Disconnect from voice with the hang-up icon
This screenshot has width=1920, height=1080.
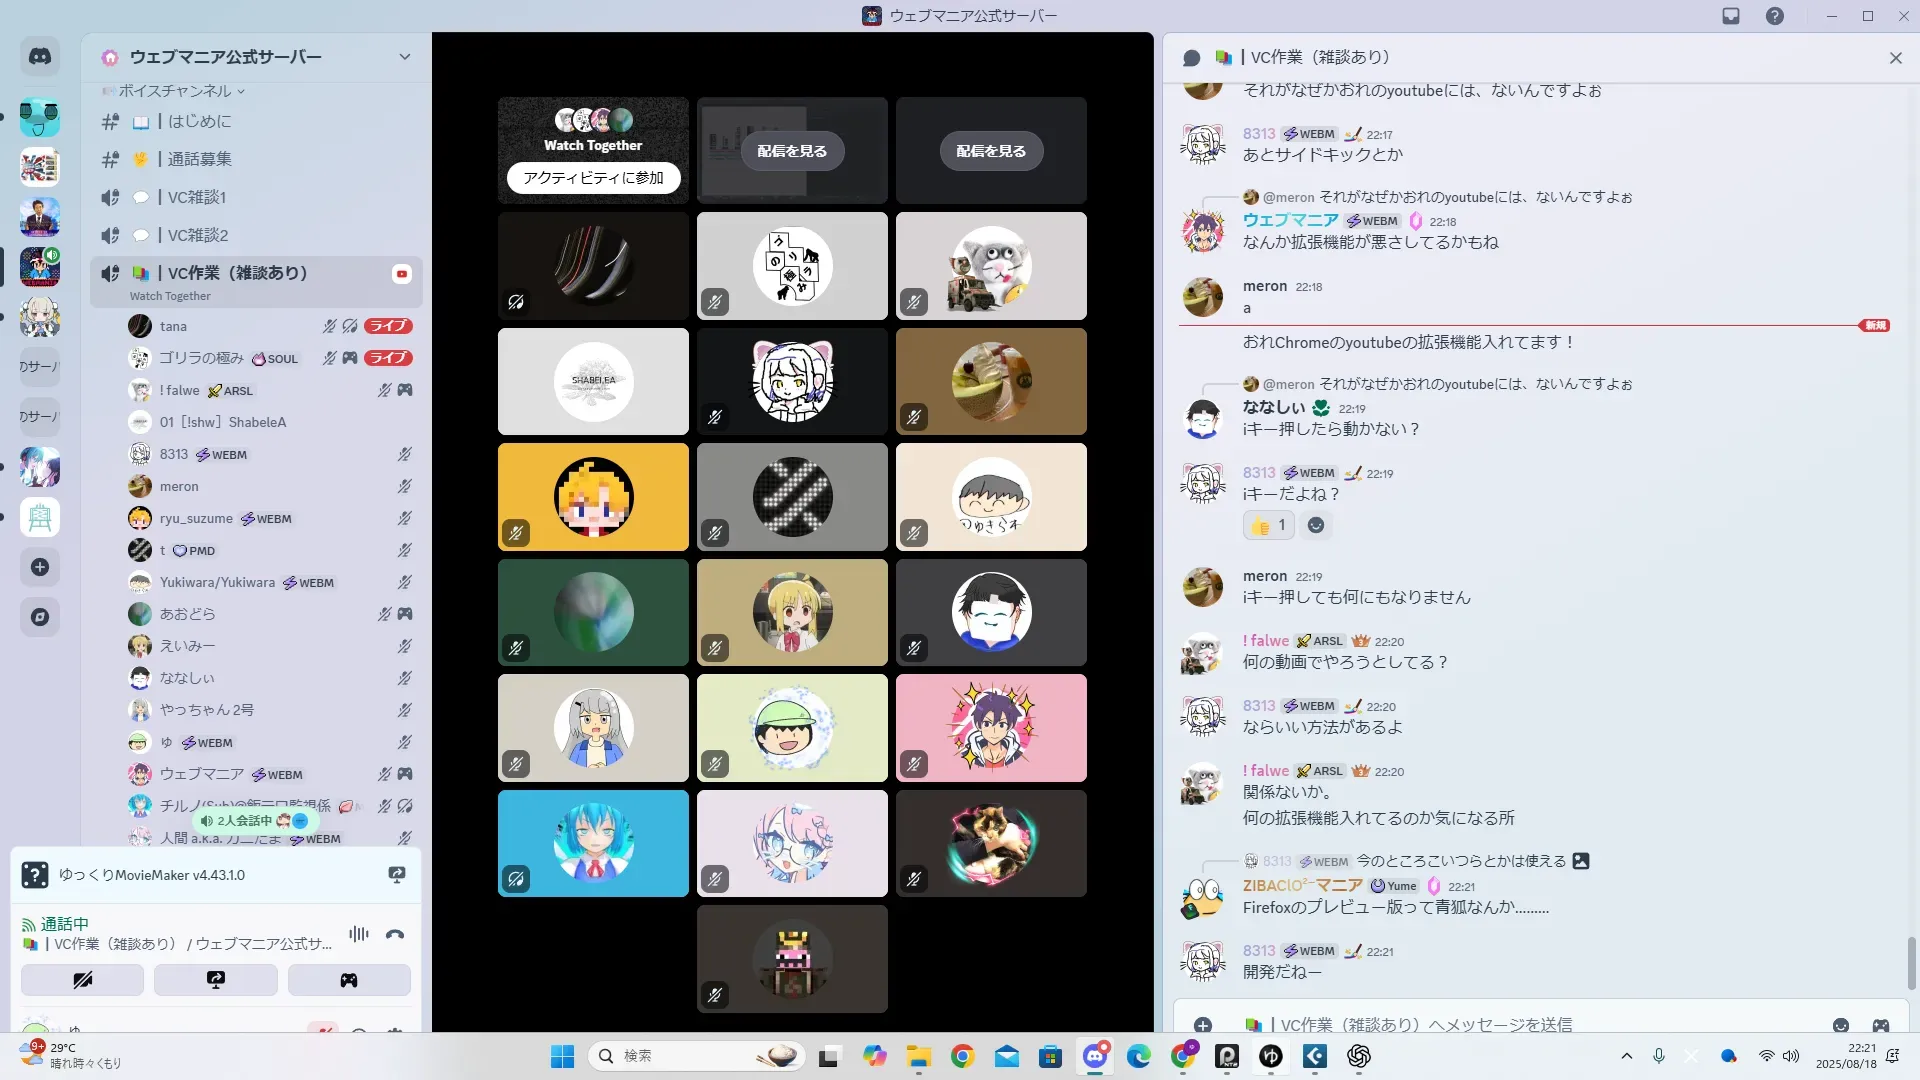[395, 935]
